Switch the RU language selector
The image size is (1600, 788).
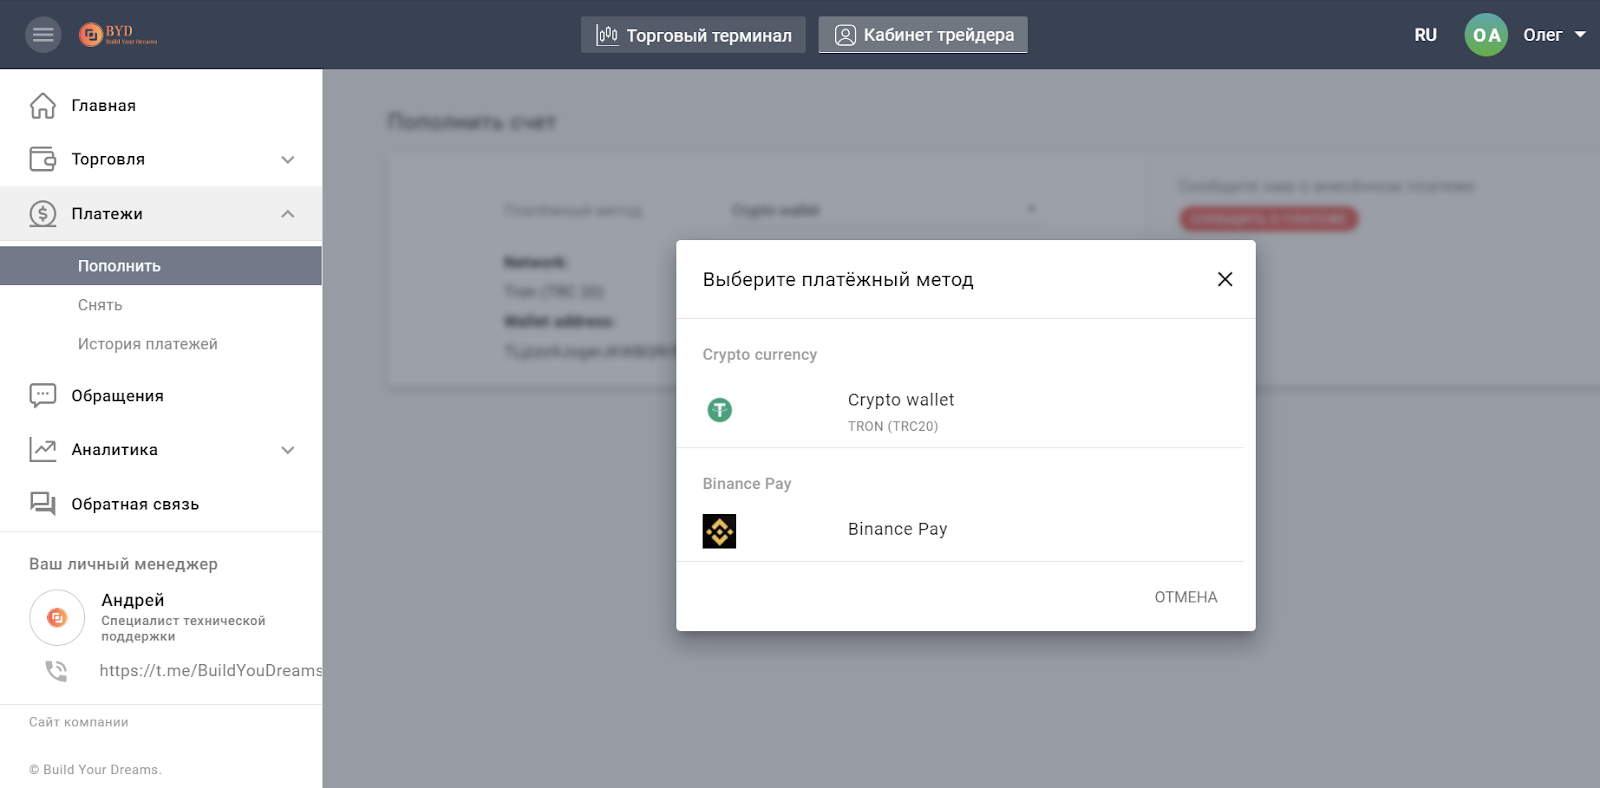[1425, 35]
